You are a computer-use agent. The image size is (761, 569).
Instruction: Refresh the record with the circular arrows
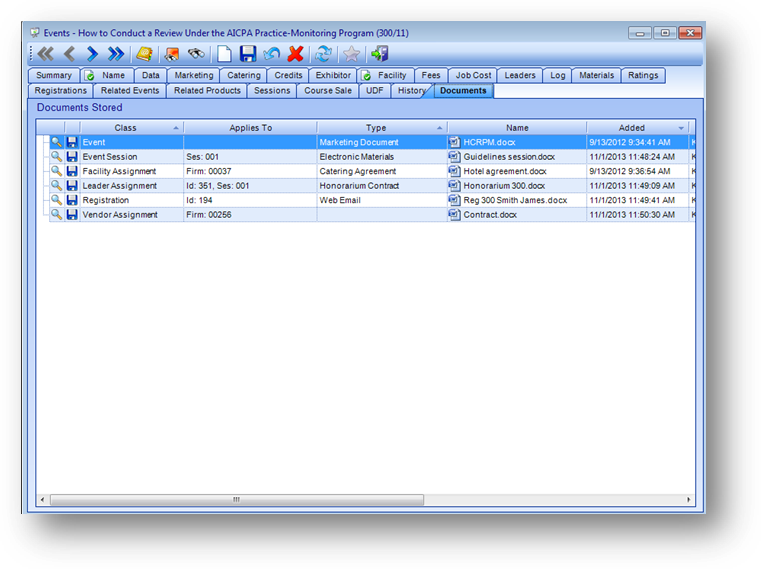tap(323, 54)
